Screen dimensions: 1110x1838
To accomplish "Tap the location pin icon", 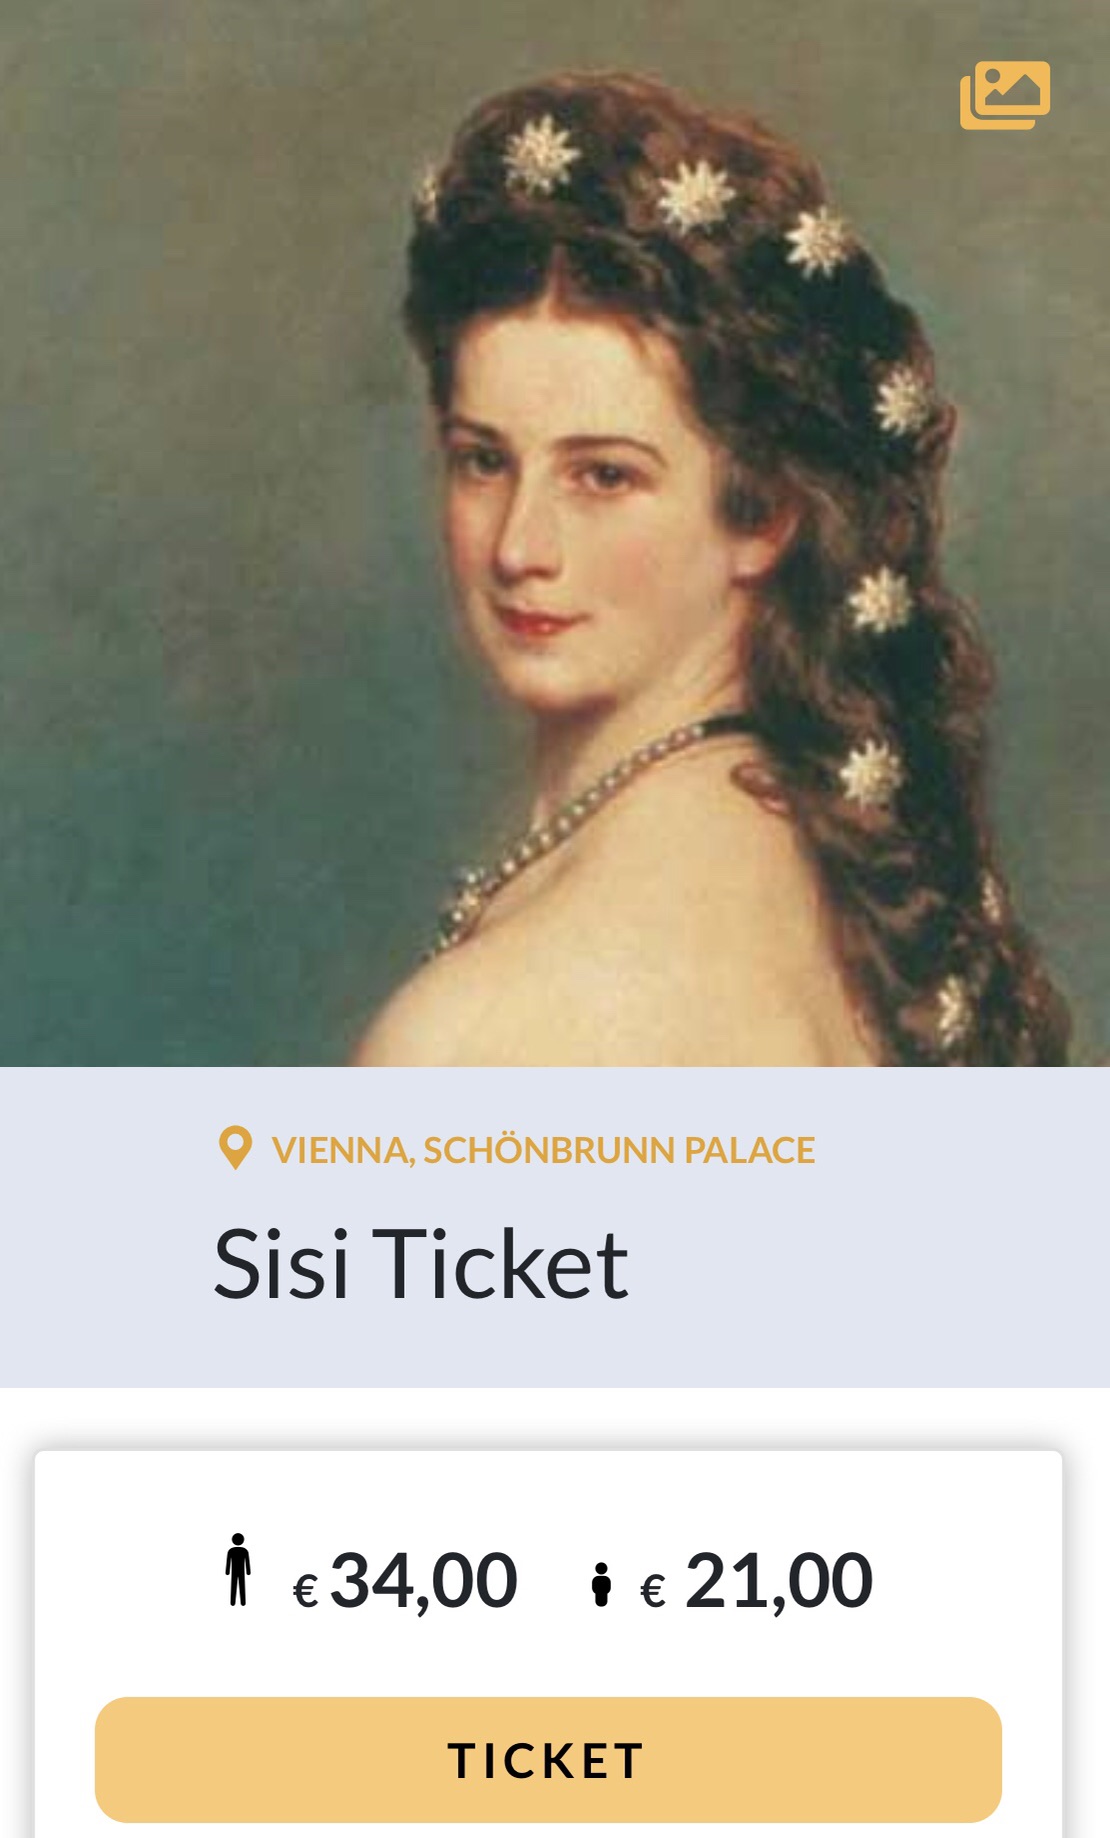I will pyautogui.click(x=235, y=1149).
